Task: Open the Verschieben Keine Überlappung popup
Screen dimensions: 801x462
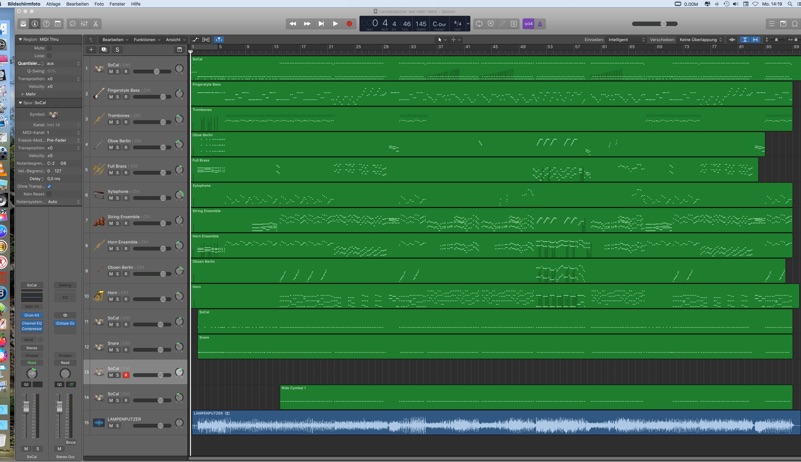Action: [701, 39]
